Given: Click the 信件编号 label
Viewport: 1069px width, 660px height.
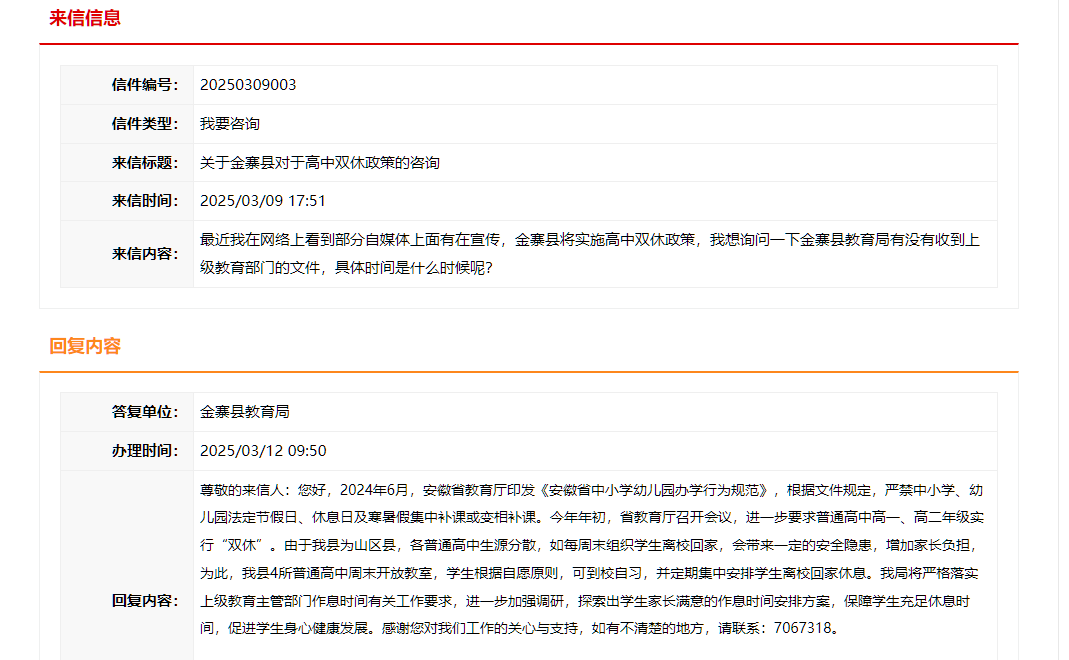Looking at the screenshot, I should point(145,85).
